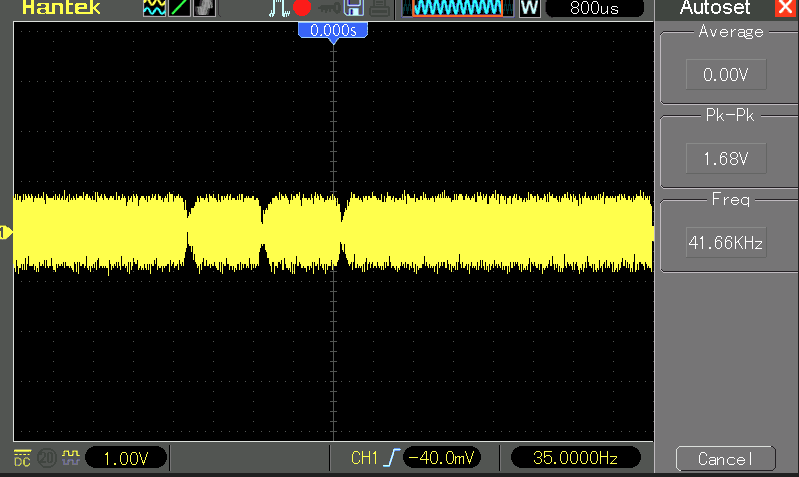Click the pulse trigger status icon
The image size is (799, 477).
[x=279, y=9]
